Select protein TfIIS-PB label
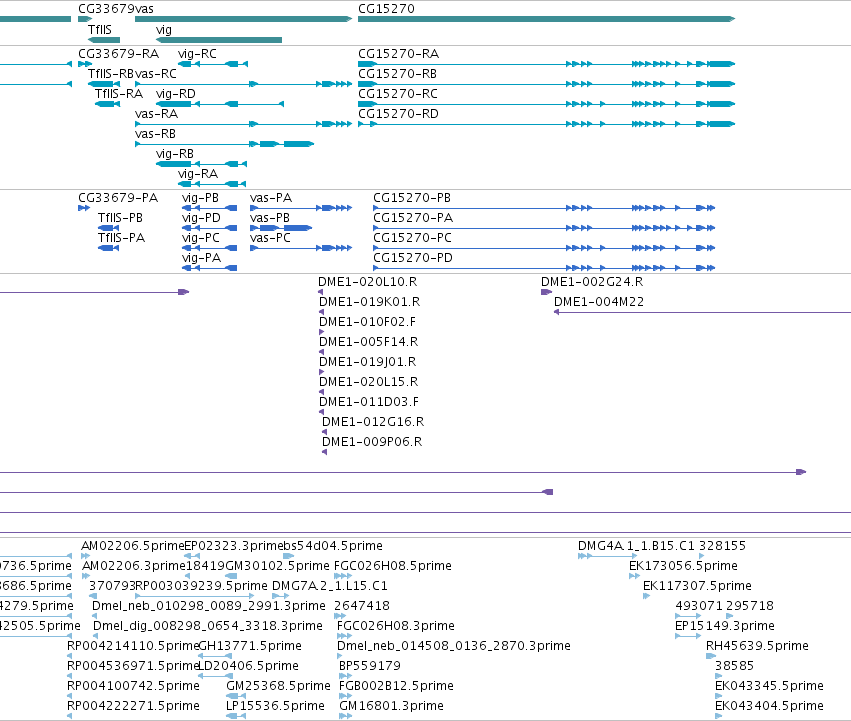851x721 pixels. pos(120,218)
